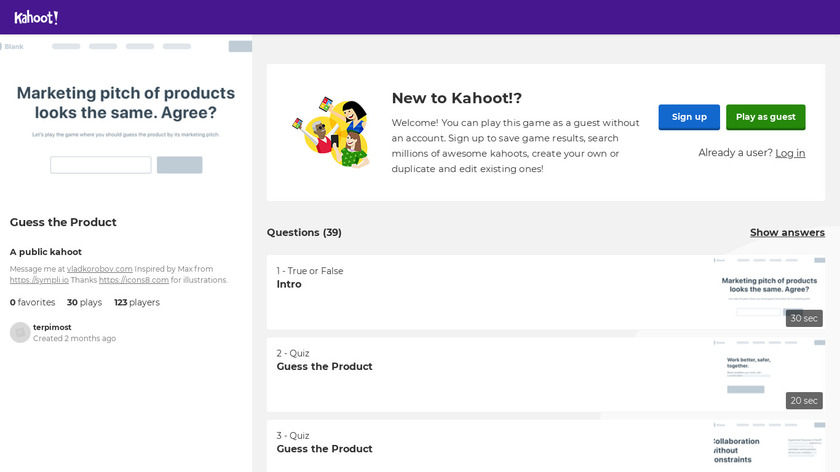840x472 pixels.
Task: Click the 30 plays counter
Action: pos(84,302)
